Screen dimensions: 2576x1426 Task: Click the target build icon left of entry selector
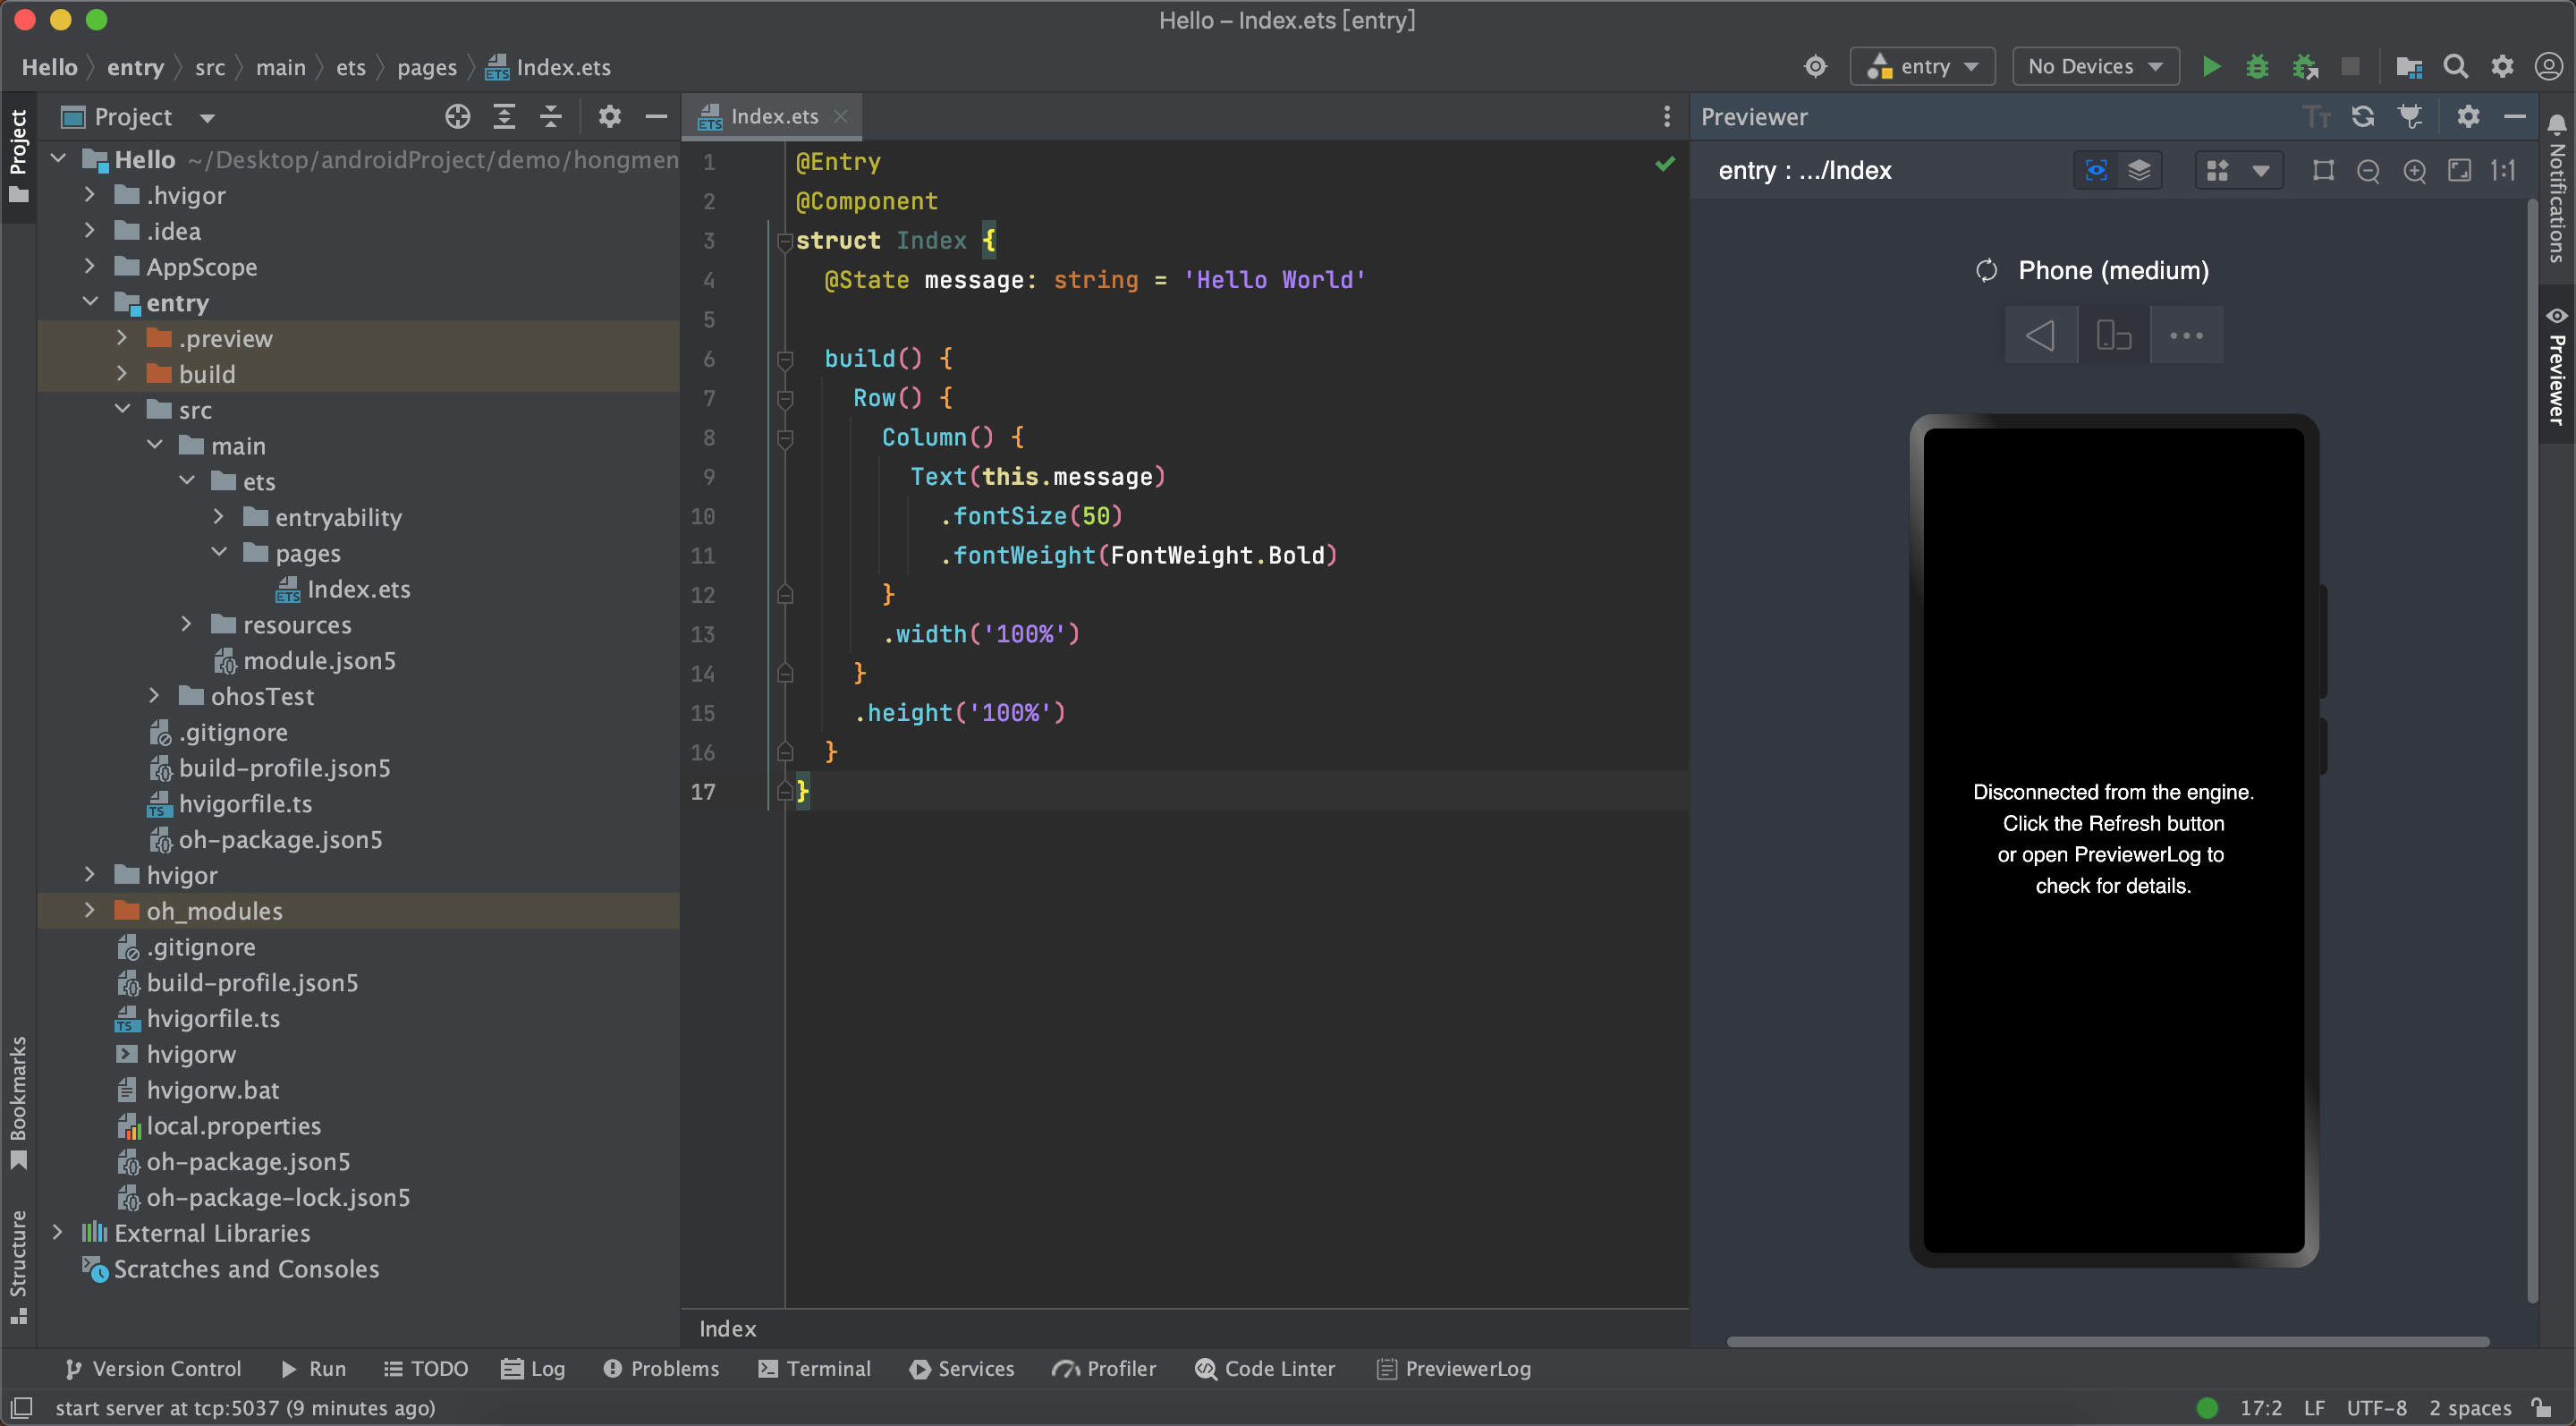coord(1815,67)
